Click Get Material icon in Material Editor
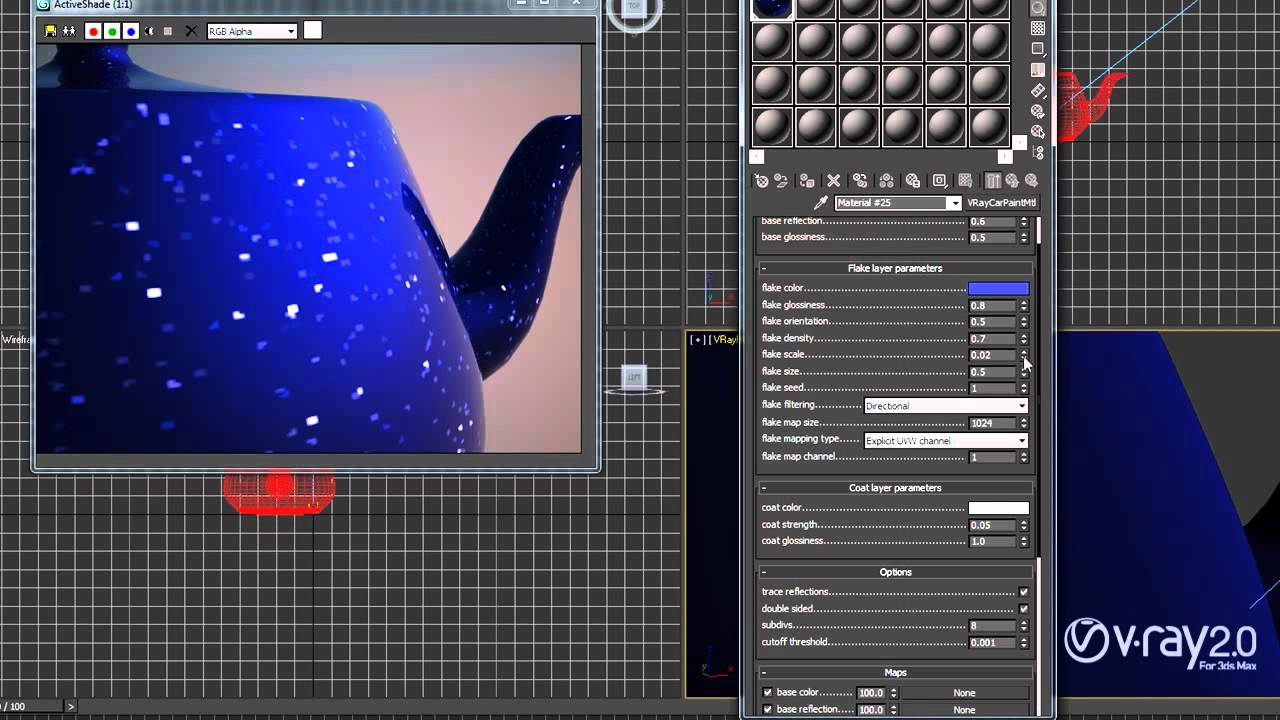This screenshot has width=1280, height=720. point(762,181)
